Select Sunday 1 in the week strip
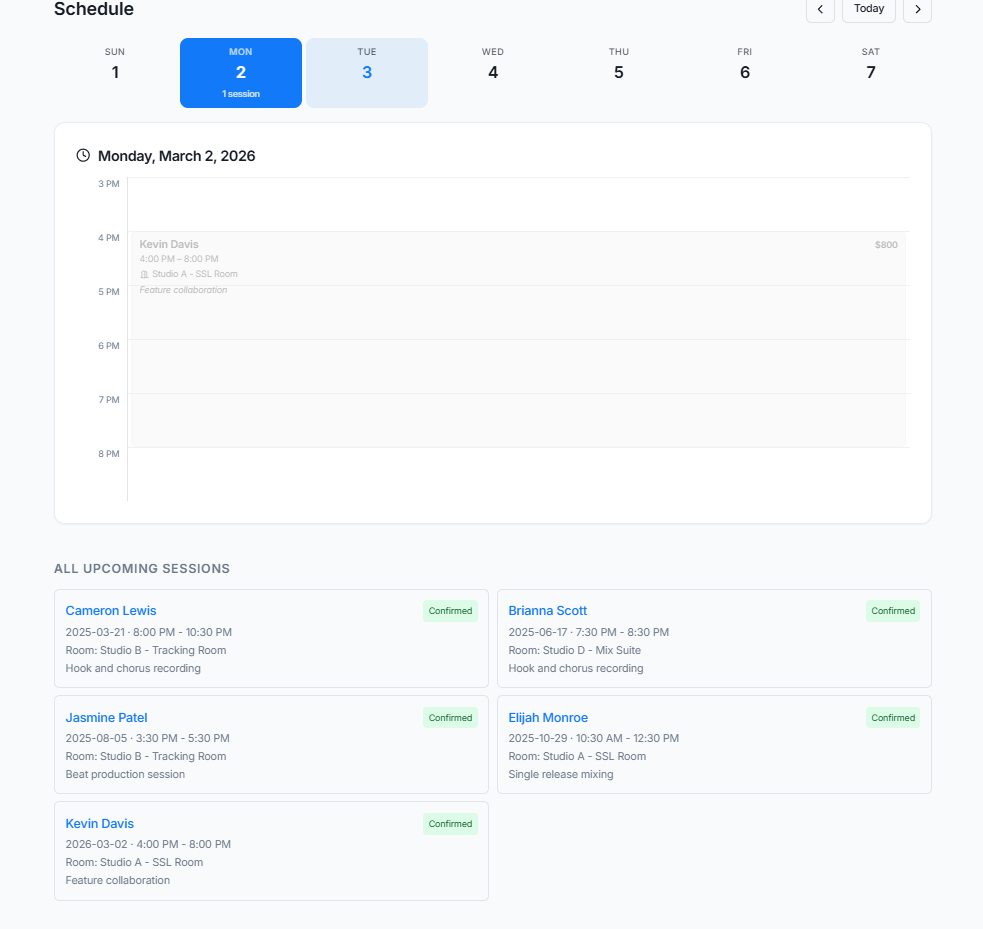Viewport: 983px width, 929px height. click(115, 73)
